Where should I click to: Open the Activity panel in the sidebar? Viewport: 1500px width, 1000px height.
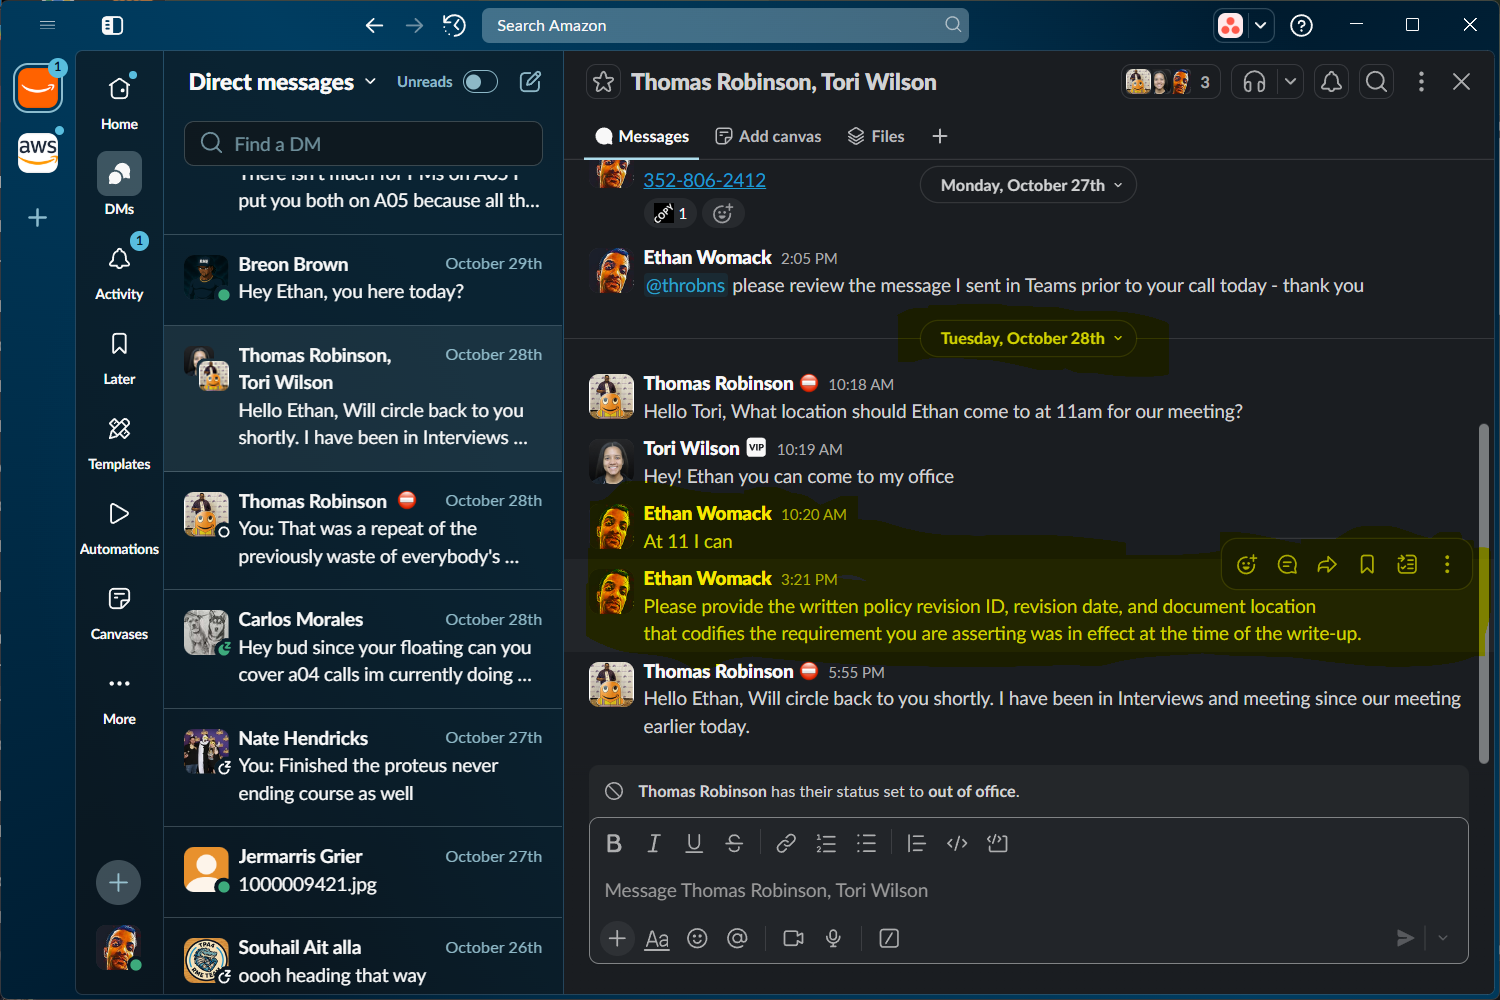[x=118, y=267]
